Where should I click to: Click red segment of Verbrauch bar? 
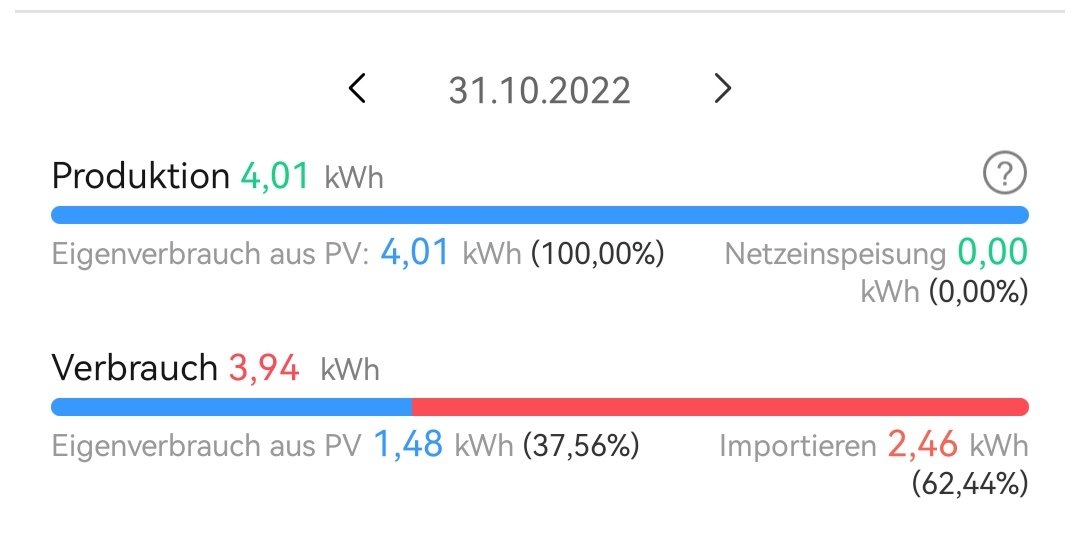720,407
